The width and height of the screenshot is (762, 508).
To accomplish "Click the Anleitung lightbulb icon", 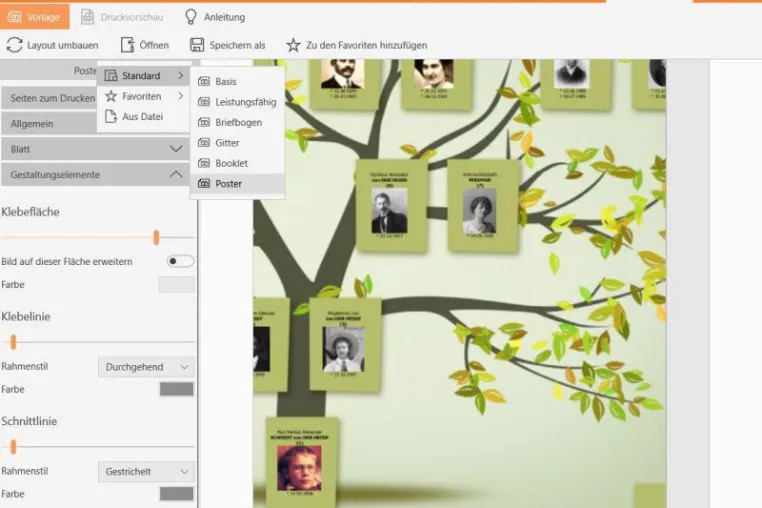I will pos(190,17).
